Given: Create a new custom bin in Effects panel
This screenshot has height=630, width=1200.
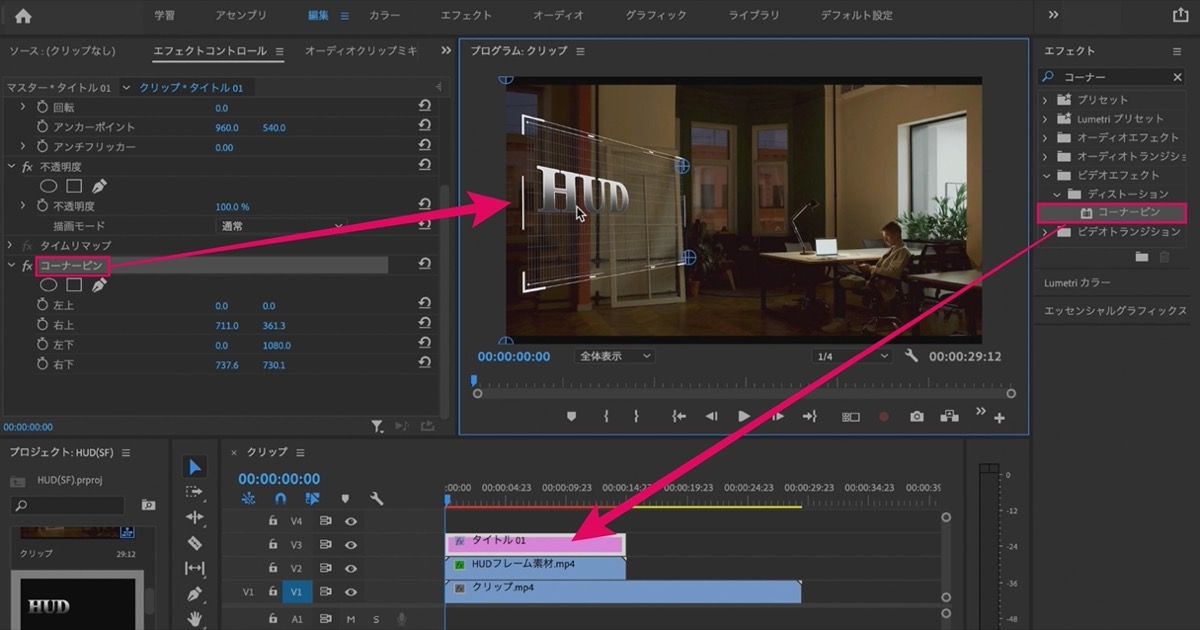Looking at the screenshot, I should 1142,258.
